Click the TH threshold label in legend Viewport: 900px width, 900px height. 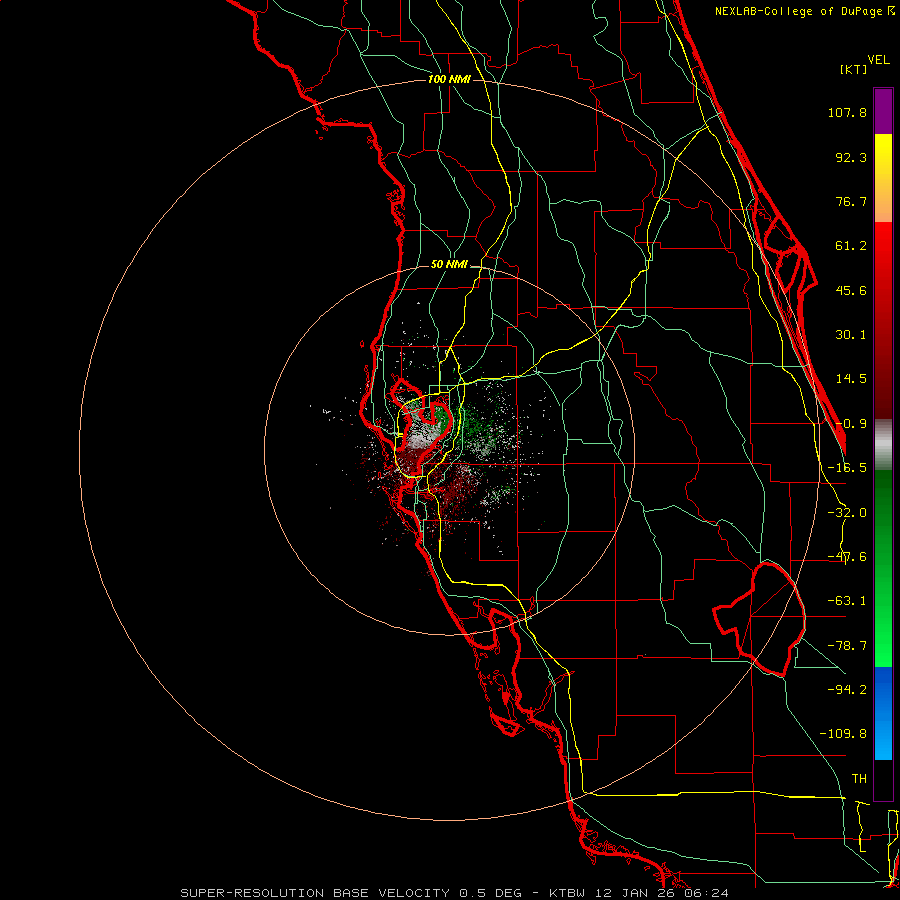[x=859, y=779]
